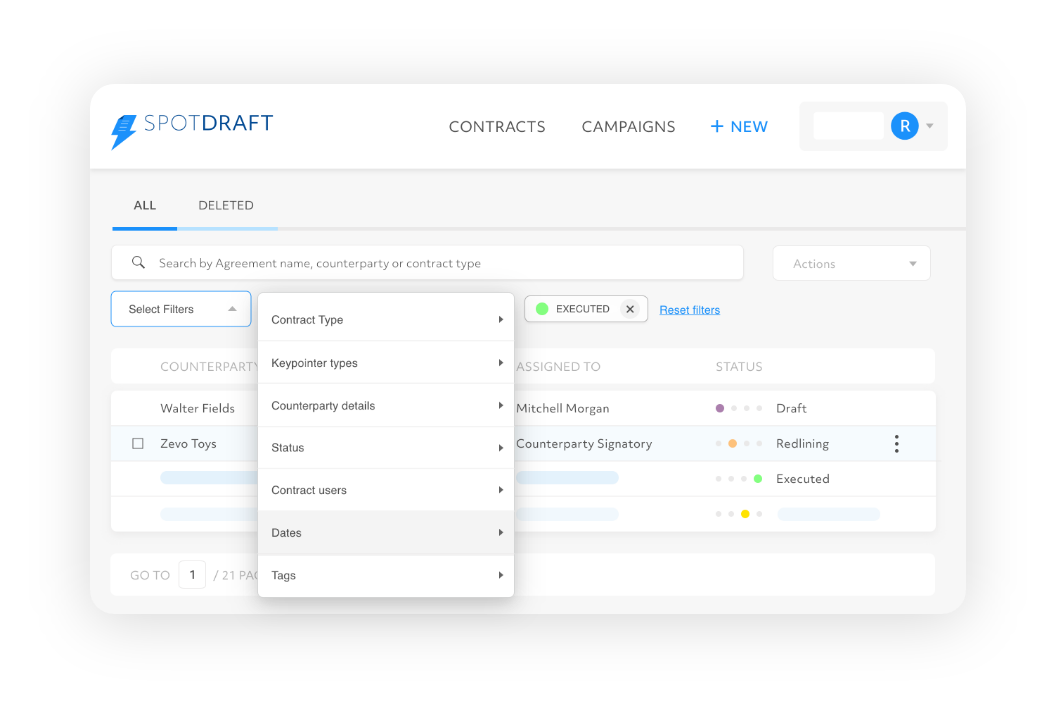Image resolution: width=1056 pixels, height=710 pixels.
Task: Click the Reset filters link
Action: [x=690, y=310]
